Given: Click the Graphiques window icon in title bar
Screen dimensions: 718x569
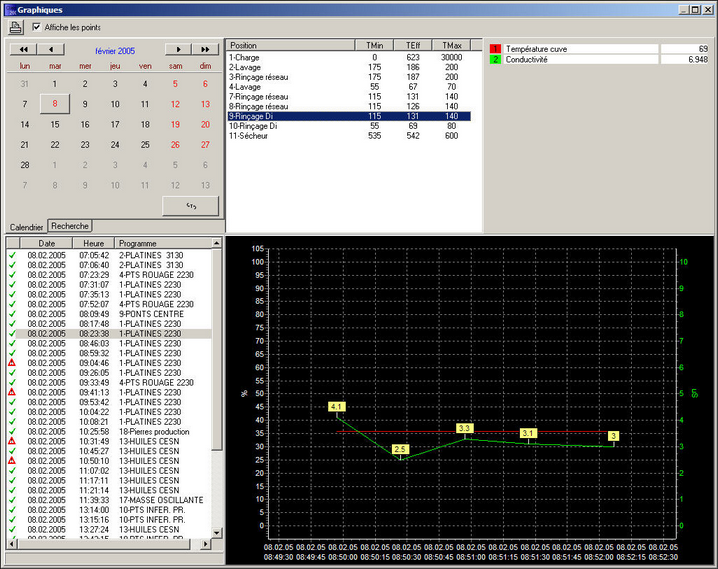Looking at the screenshot, I should [x=10, y=10].
